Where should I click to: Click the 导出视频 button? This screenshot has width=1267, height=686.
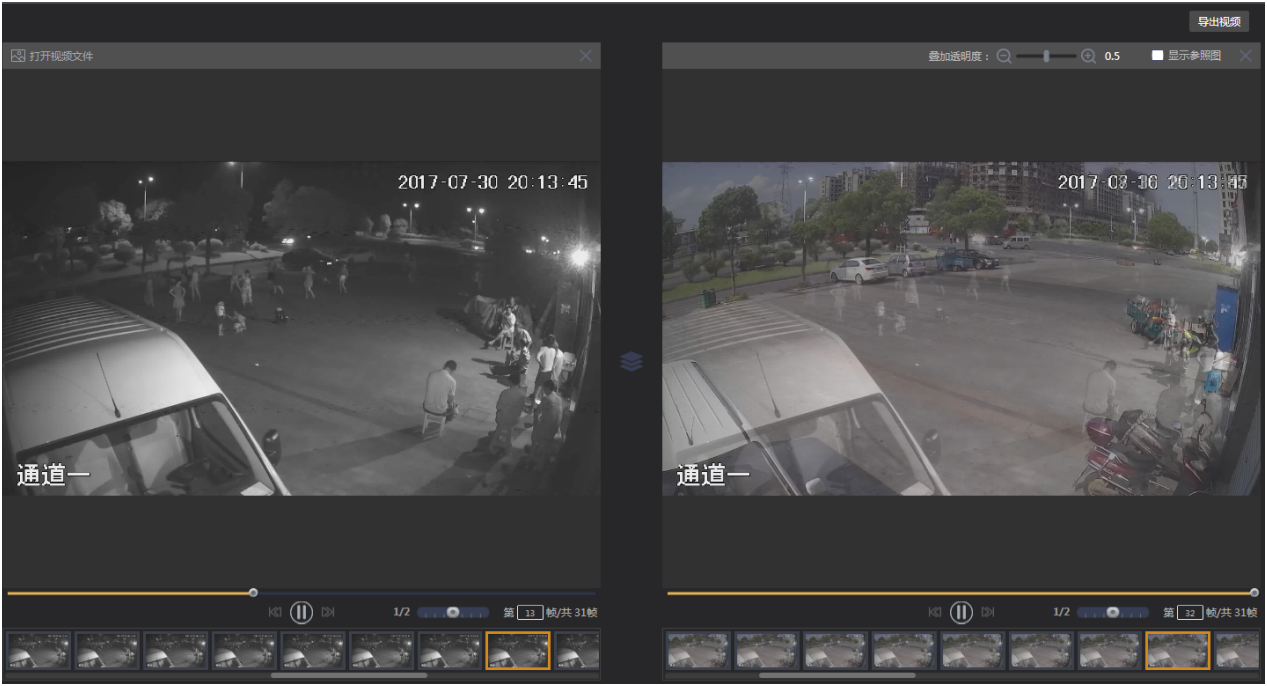pos(1219,22)
